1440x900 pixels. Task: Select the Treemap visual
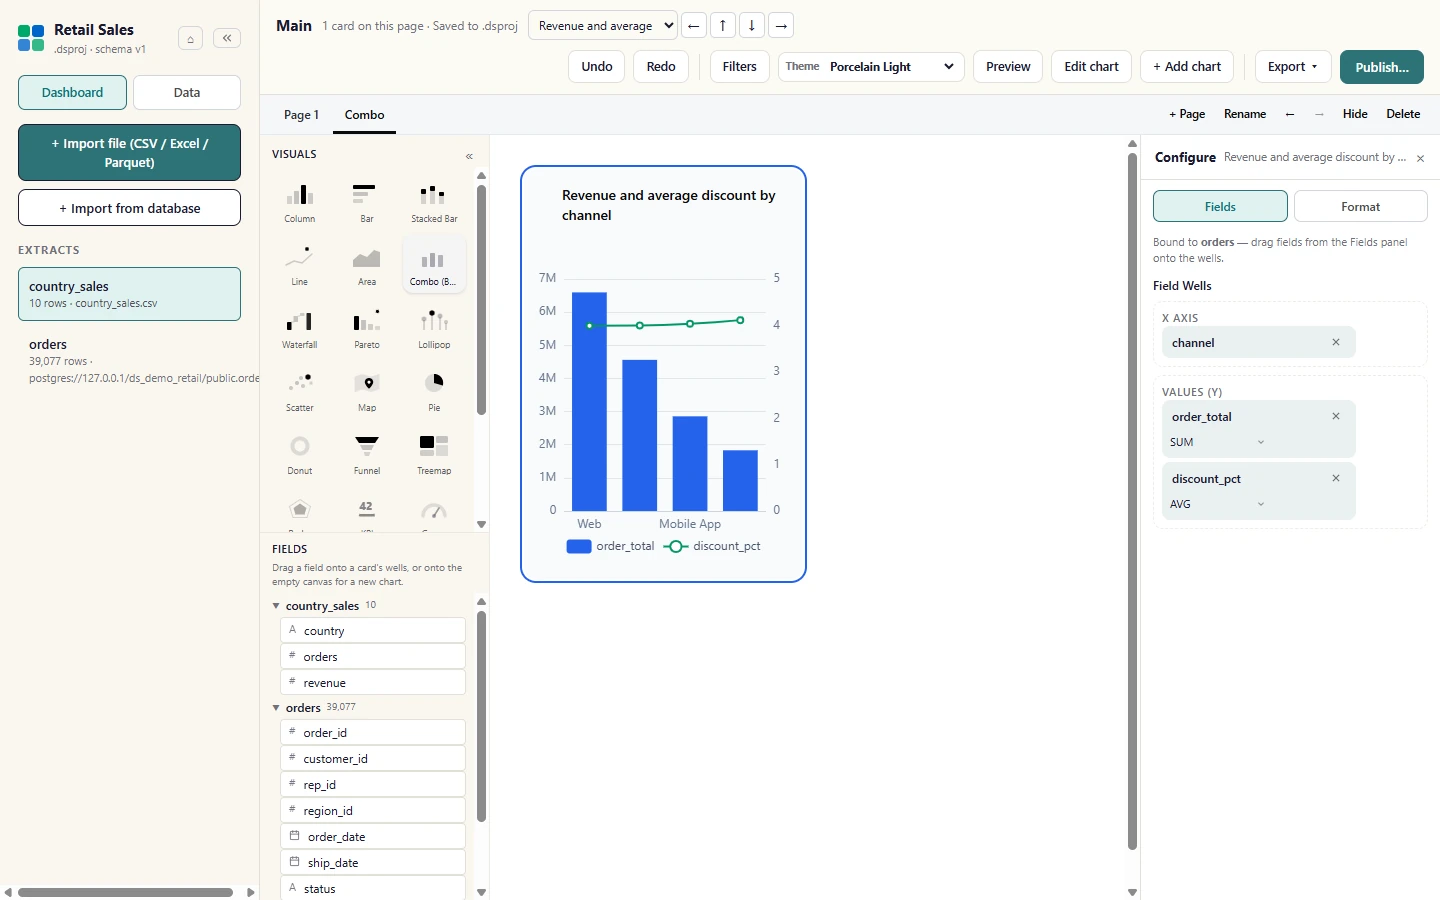point(434,454)
